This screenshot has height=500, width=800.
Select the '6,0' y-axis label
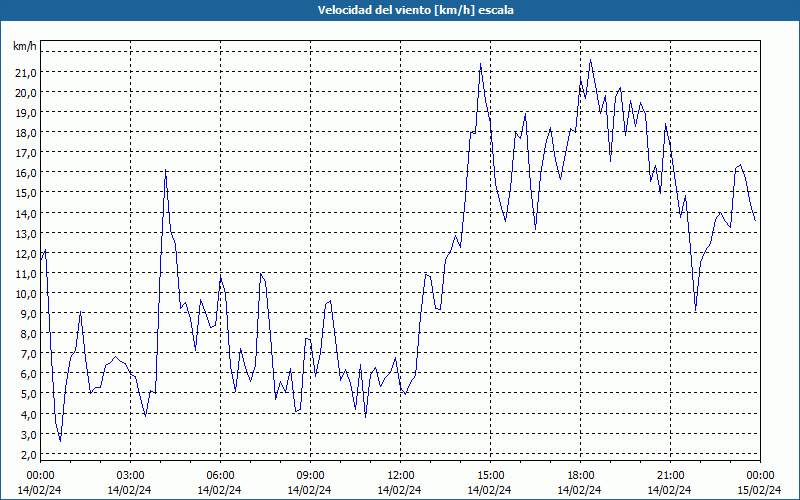click(x=28, y=374)
